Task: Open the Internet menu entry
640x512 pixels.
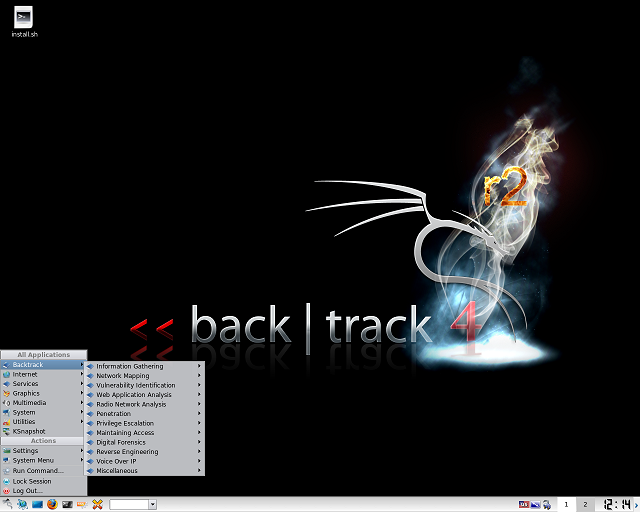Action: [x=43, y=374]
